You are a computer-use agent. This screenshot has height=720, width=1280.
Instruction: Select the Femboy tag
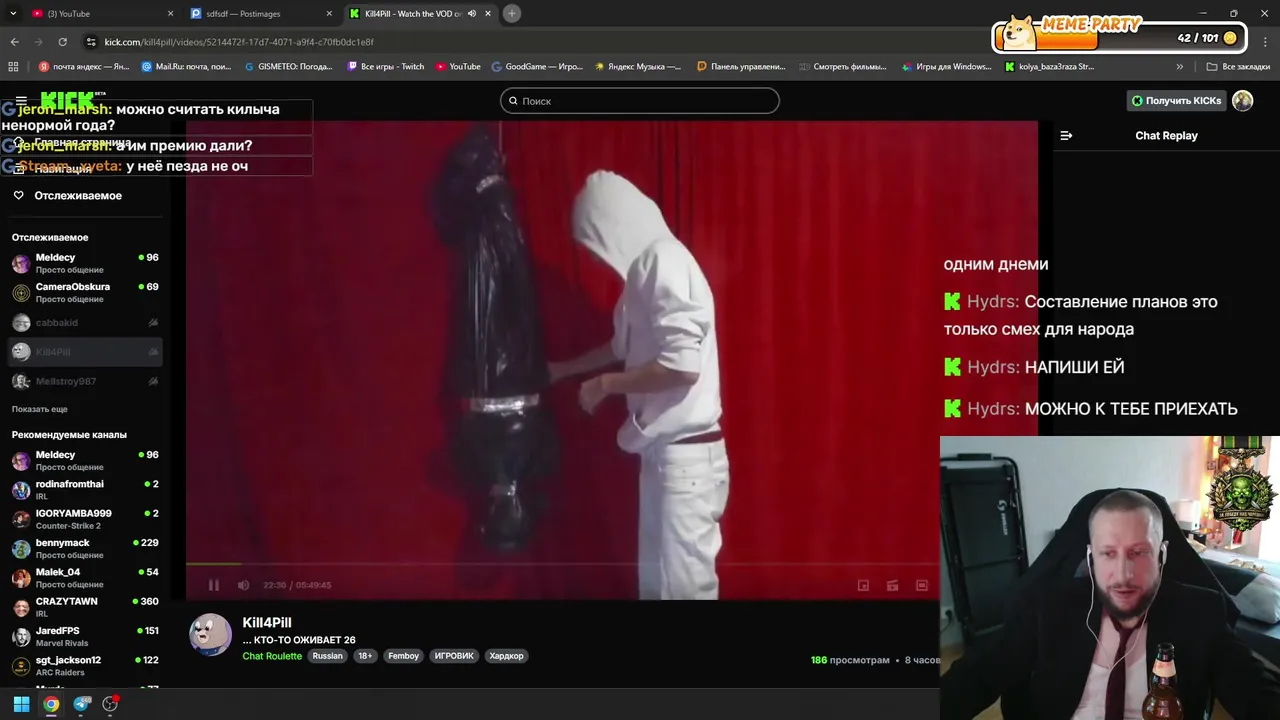pos(403,656)
